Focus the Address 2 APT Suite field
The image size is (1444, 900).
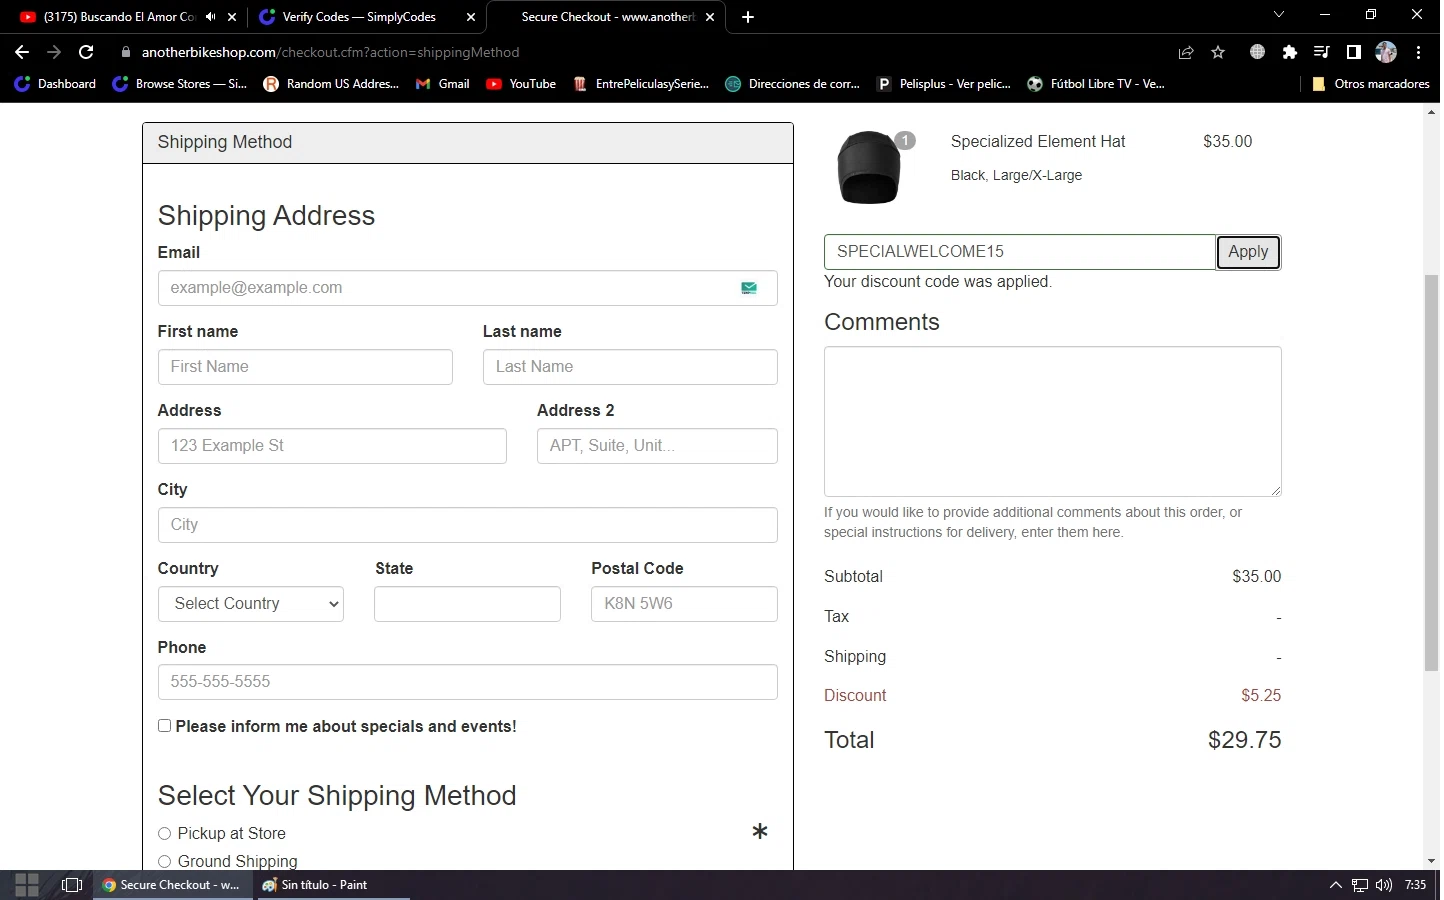(x=657, y=446)
